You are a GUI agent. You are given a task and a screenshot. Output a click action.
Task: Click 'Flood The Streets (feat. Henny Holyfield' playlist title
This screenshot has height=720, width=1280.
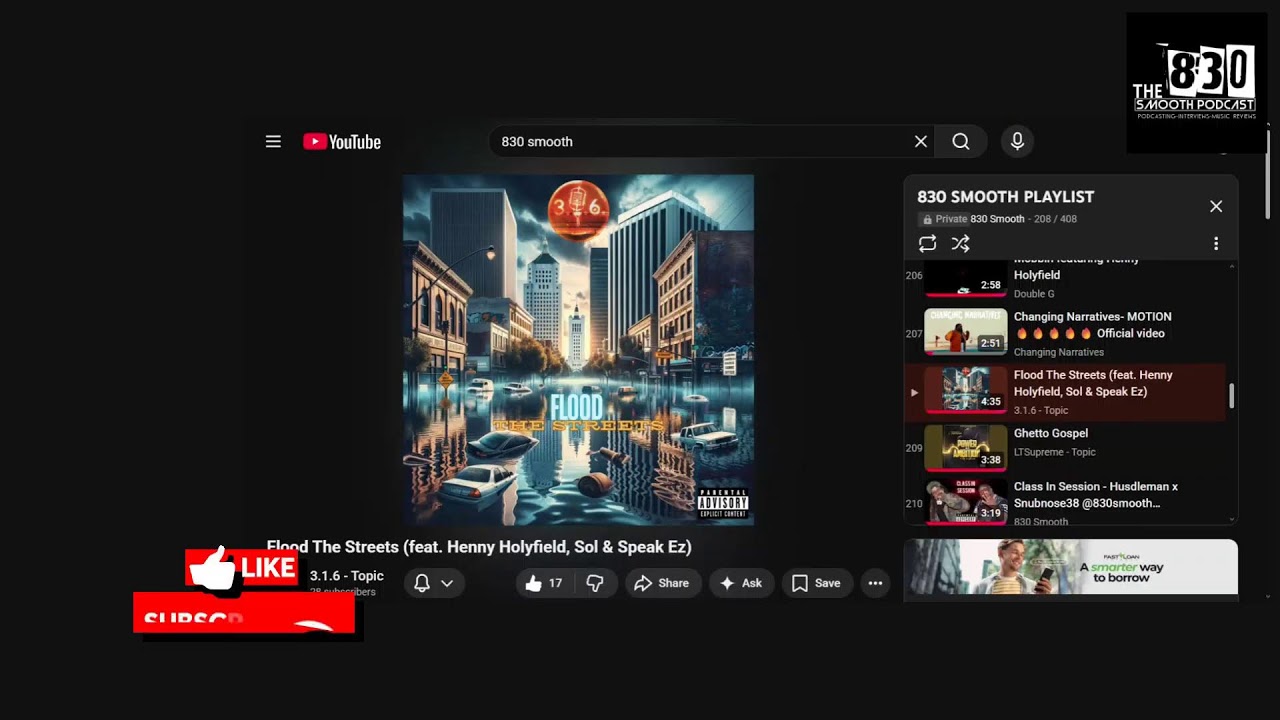[x=1093, y=383]
